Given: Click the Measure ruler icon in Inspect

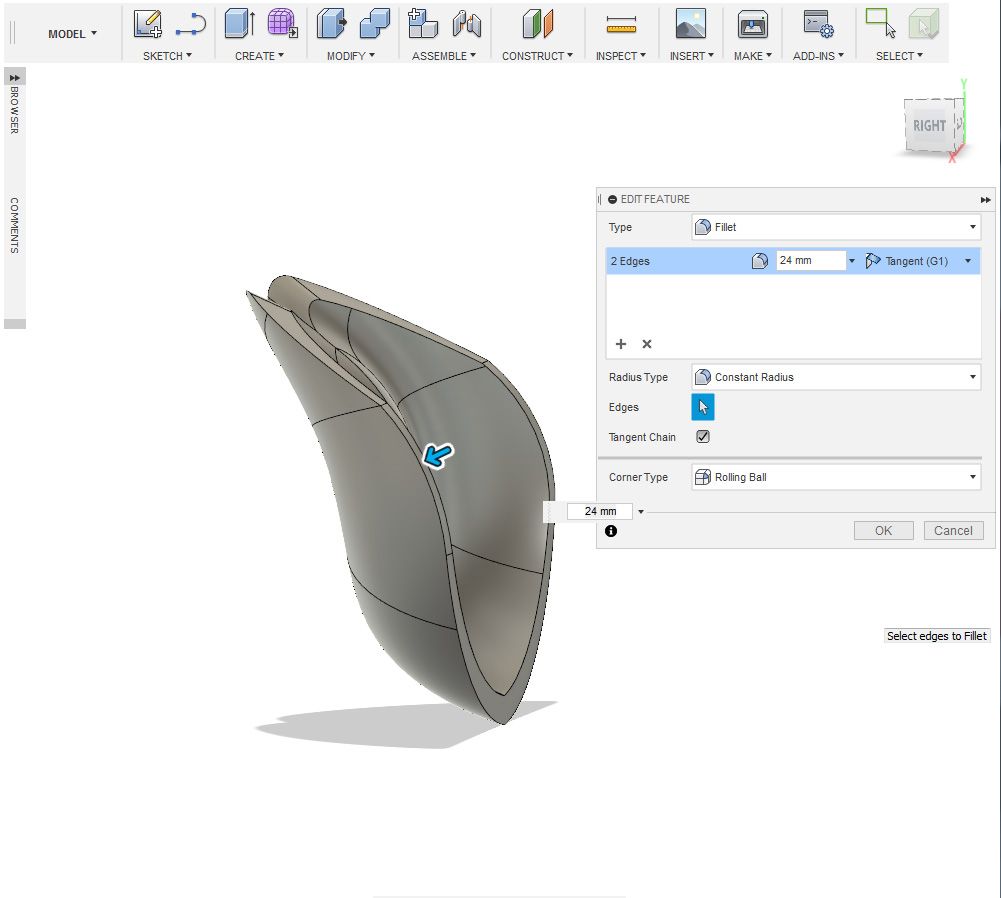Looking at the screenshot, I should pos(621,24).
